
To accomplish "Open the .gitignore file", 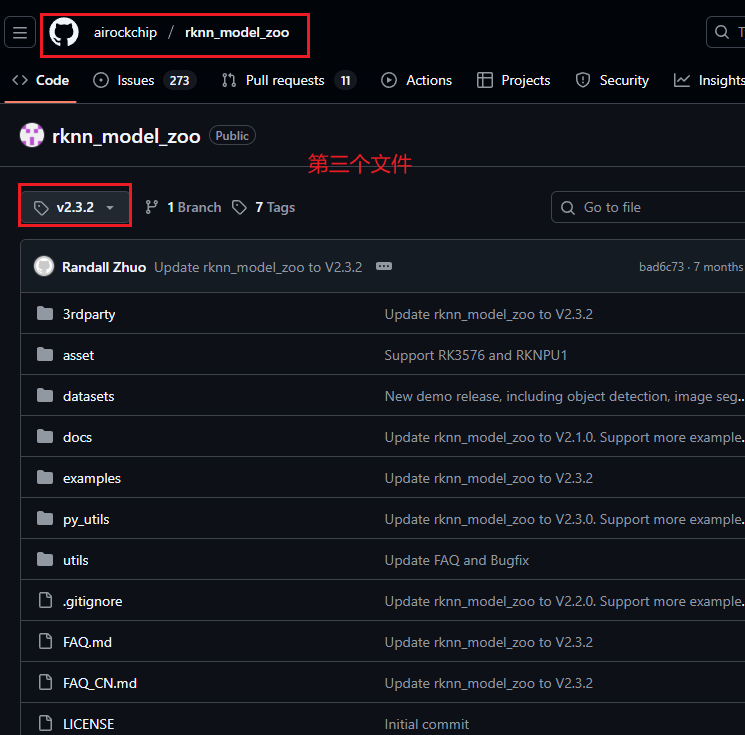I will click(93, 601).
